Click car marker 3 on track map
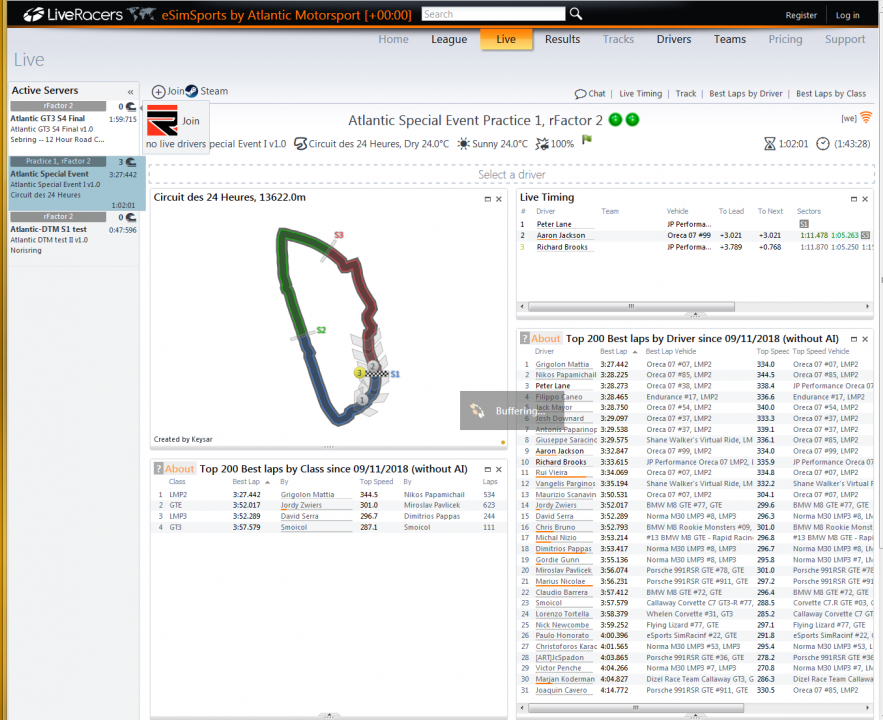Image resolution: width=883 pixels, height=720 pixels. 359,373
